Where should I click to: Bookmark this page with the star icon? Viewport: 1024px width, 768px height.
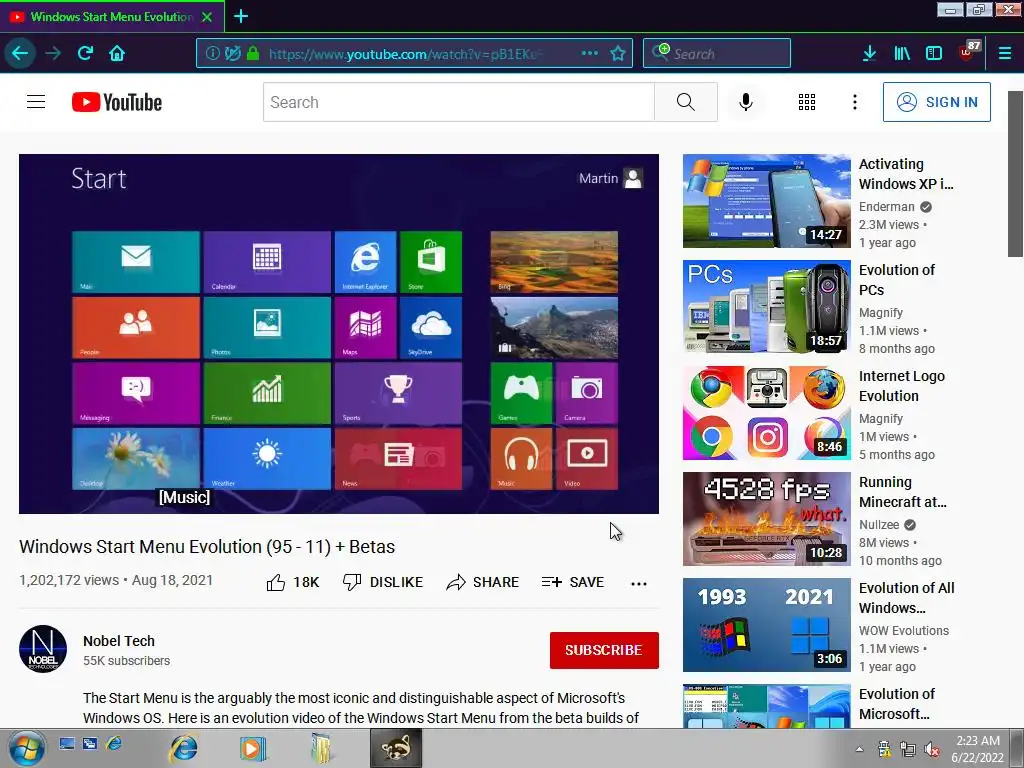click(618, 54)
